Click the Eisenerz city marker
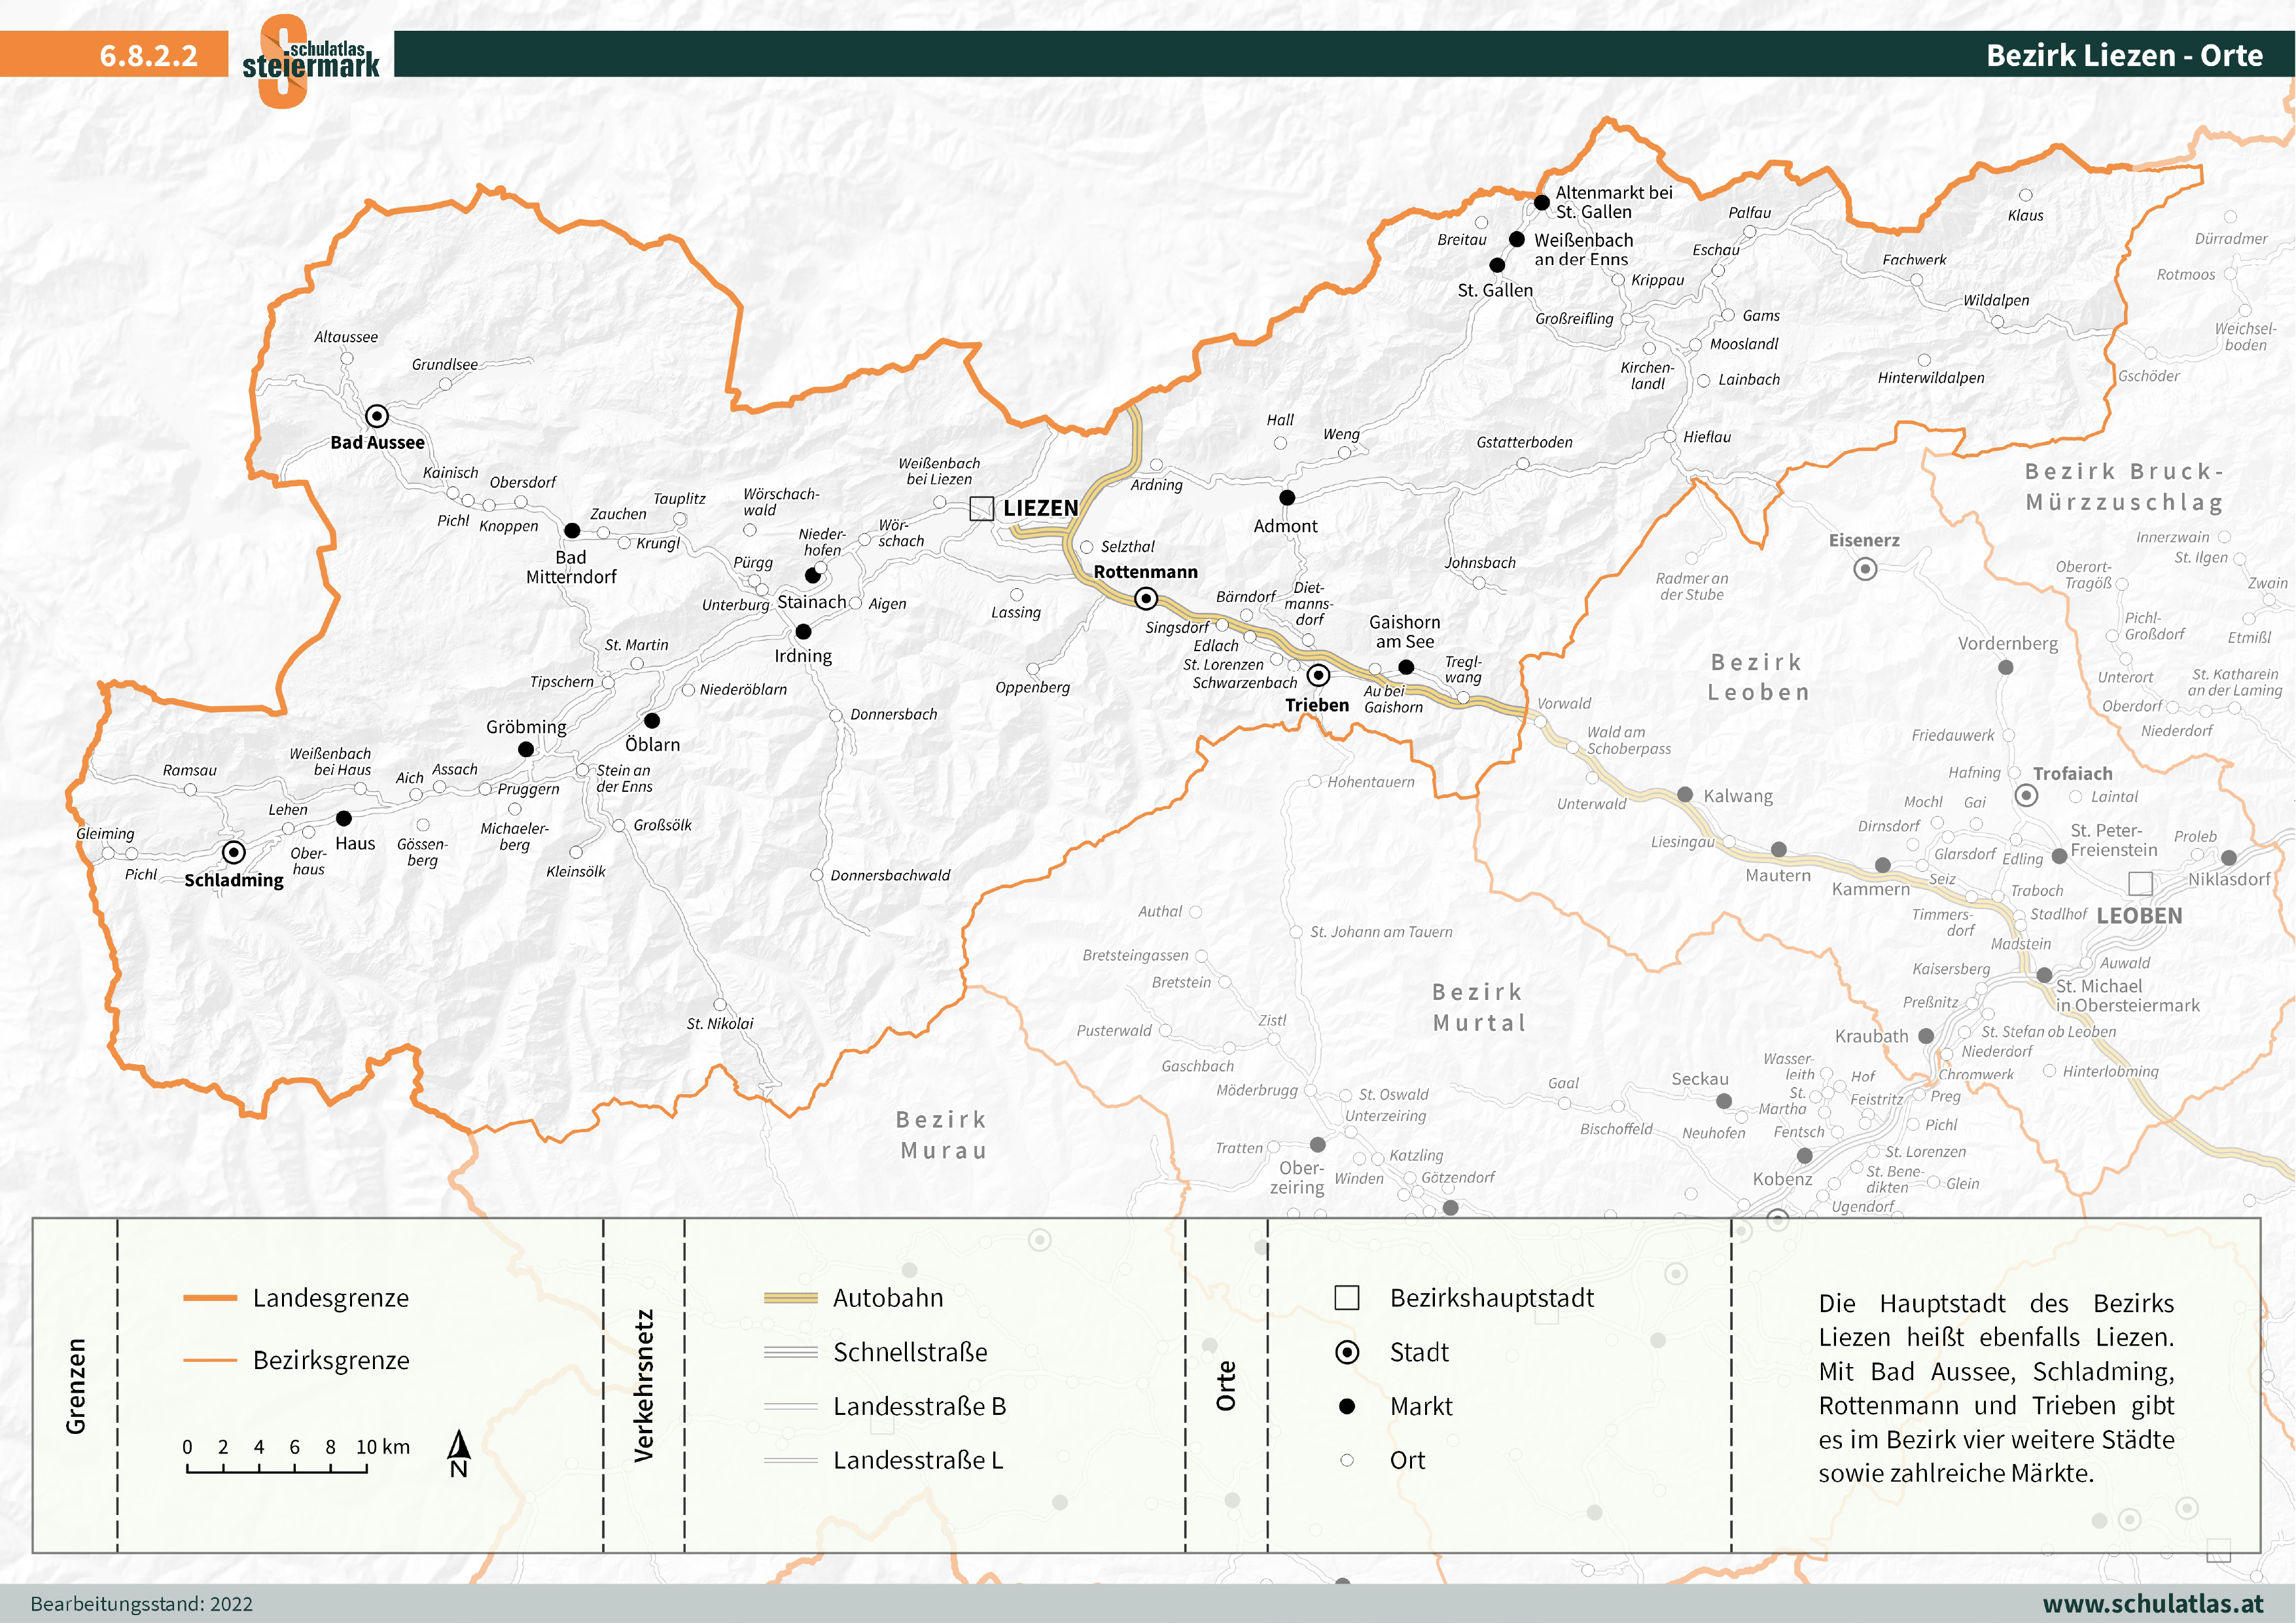 (x=1865, y=569)
